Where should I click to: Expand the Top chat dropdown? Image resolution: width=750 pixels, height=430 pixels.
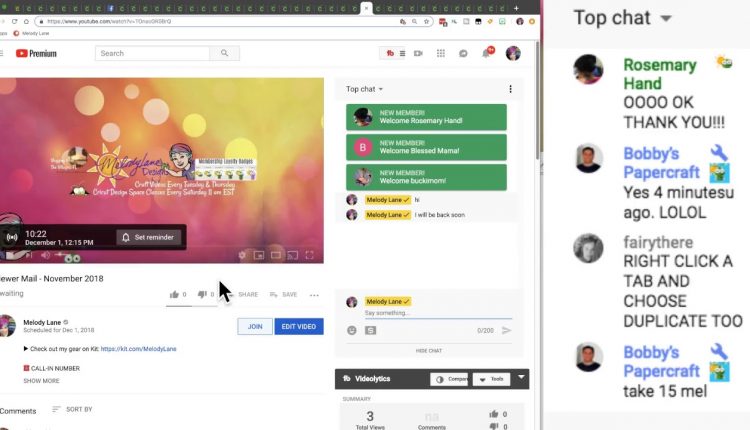[365, 89]
